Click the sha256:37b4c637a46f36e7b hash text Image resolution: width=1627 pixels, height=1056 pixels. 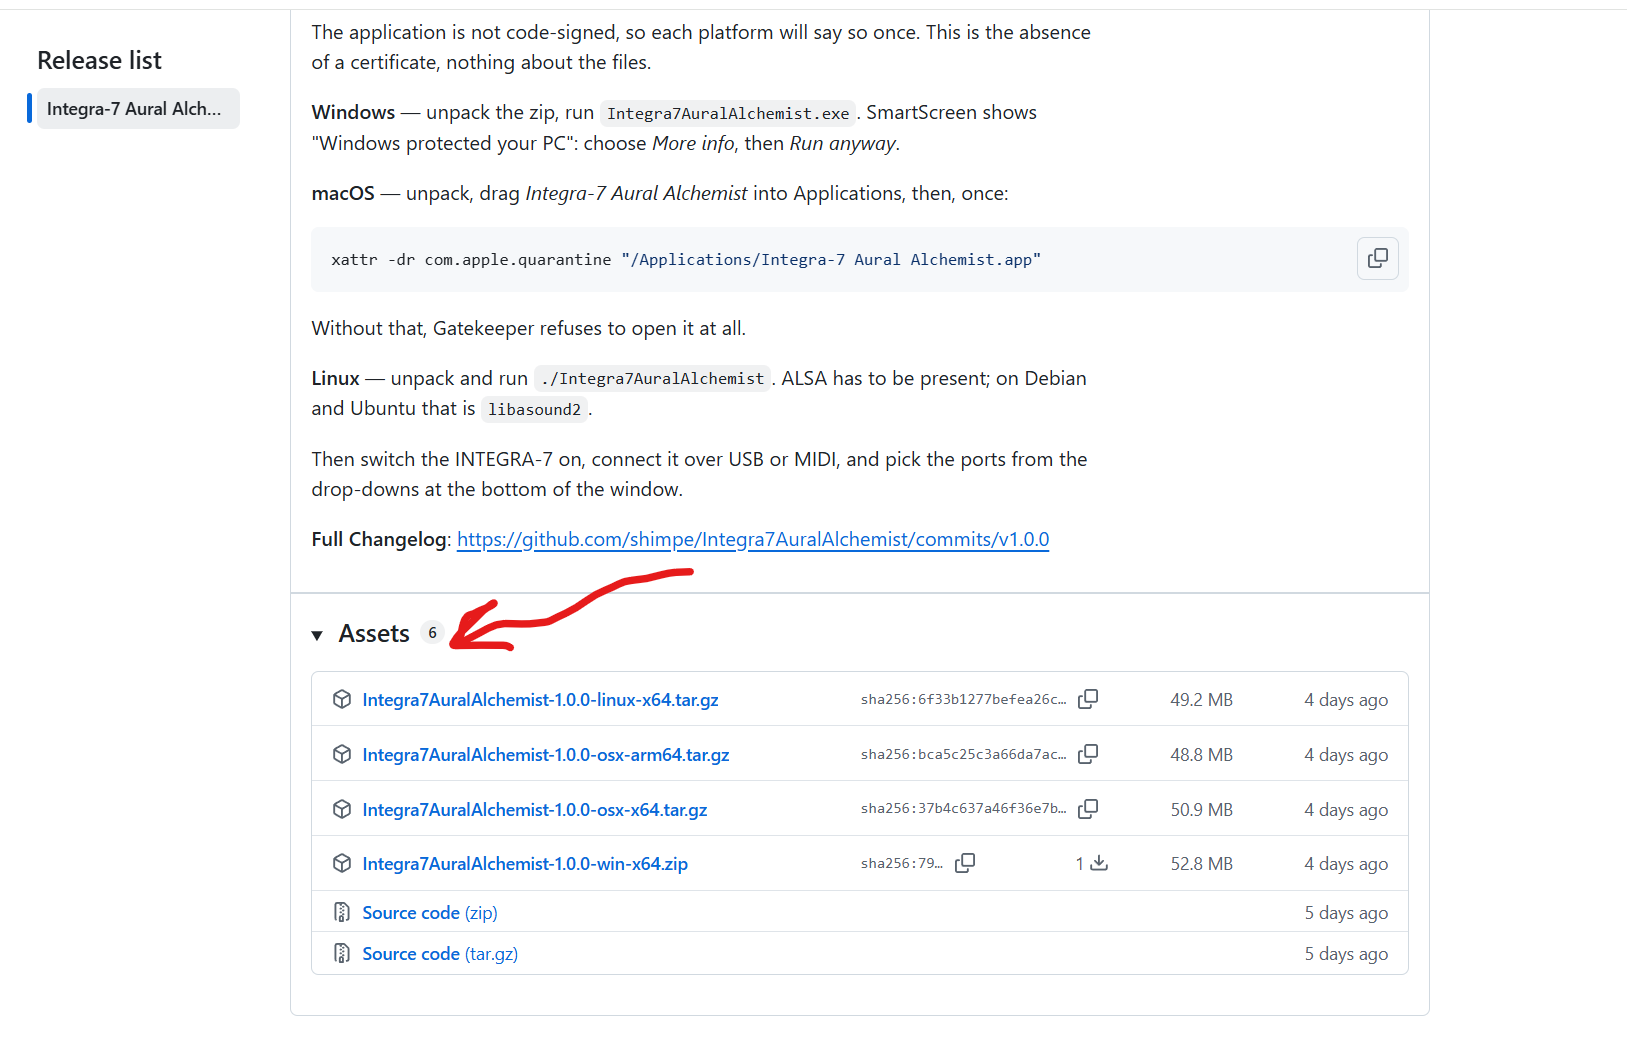pos(963,809)
